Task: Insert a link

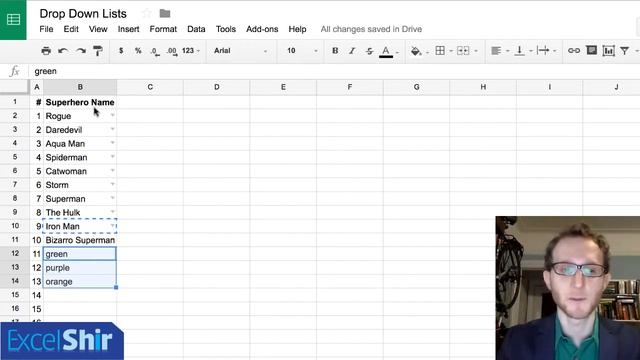Action: click(574, 51)
